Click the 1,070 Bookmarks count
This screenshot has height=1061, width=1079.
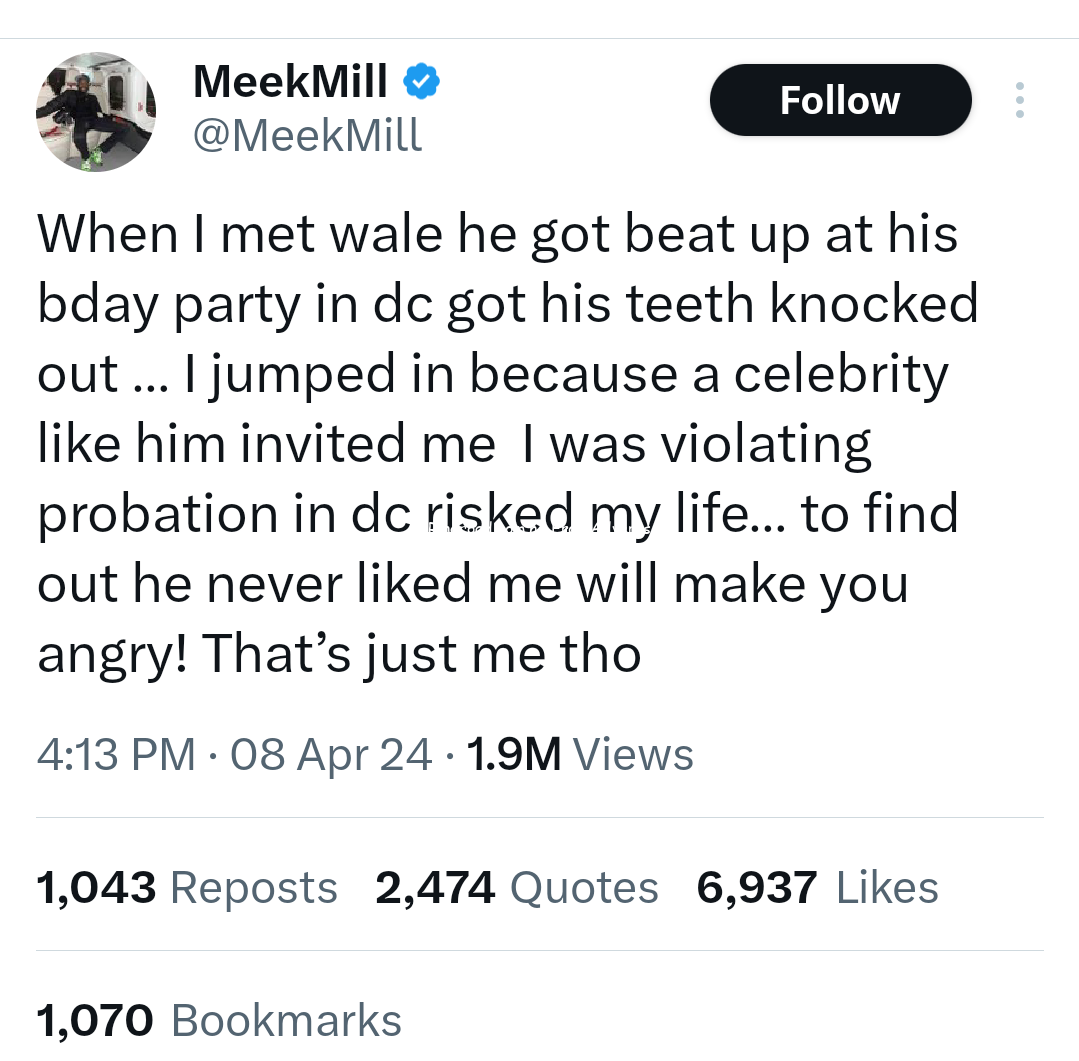point(219,1020)
